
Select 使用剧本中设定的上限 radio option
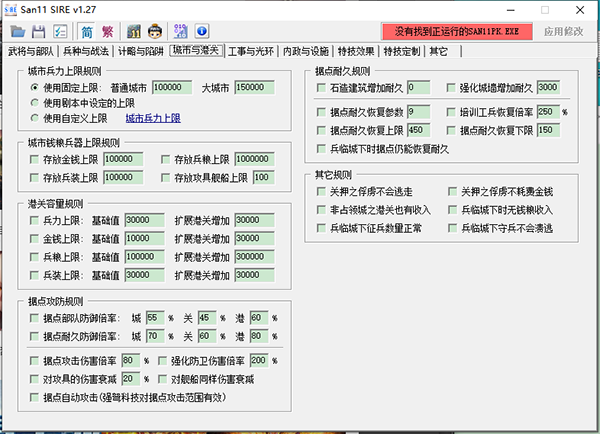coord(34,103)
